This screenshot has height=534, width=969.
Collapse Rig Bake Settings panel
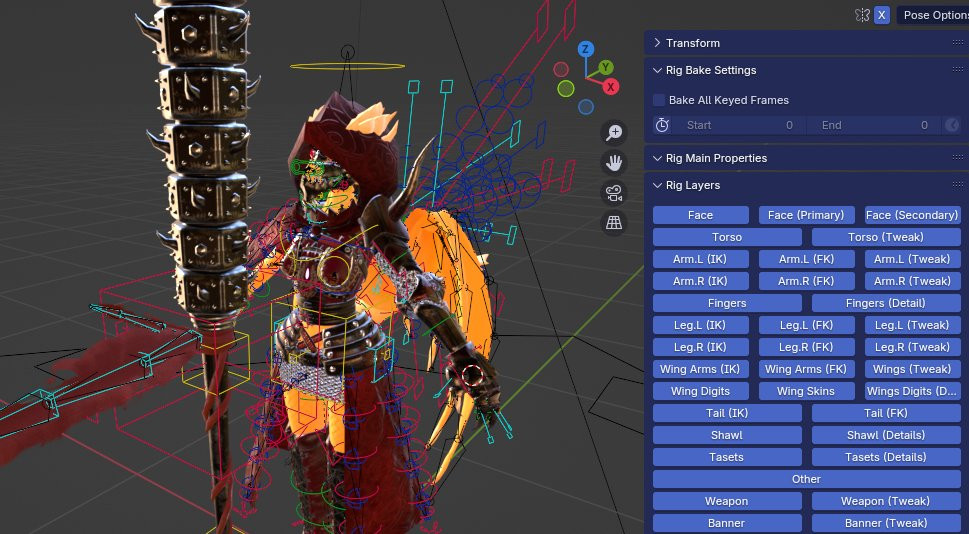(658, 70)
